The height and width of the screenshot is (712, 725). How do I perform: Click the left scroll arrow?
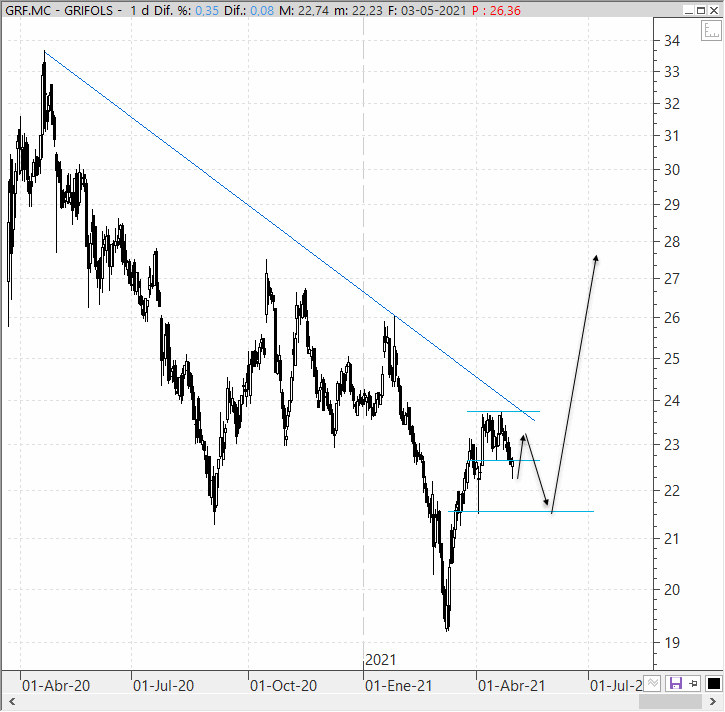point(12,701)
